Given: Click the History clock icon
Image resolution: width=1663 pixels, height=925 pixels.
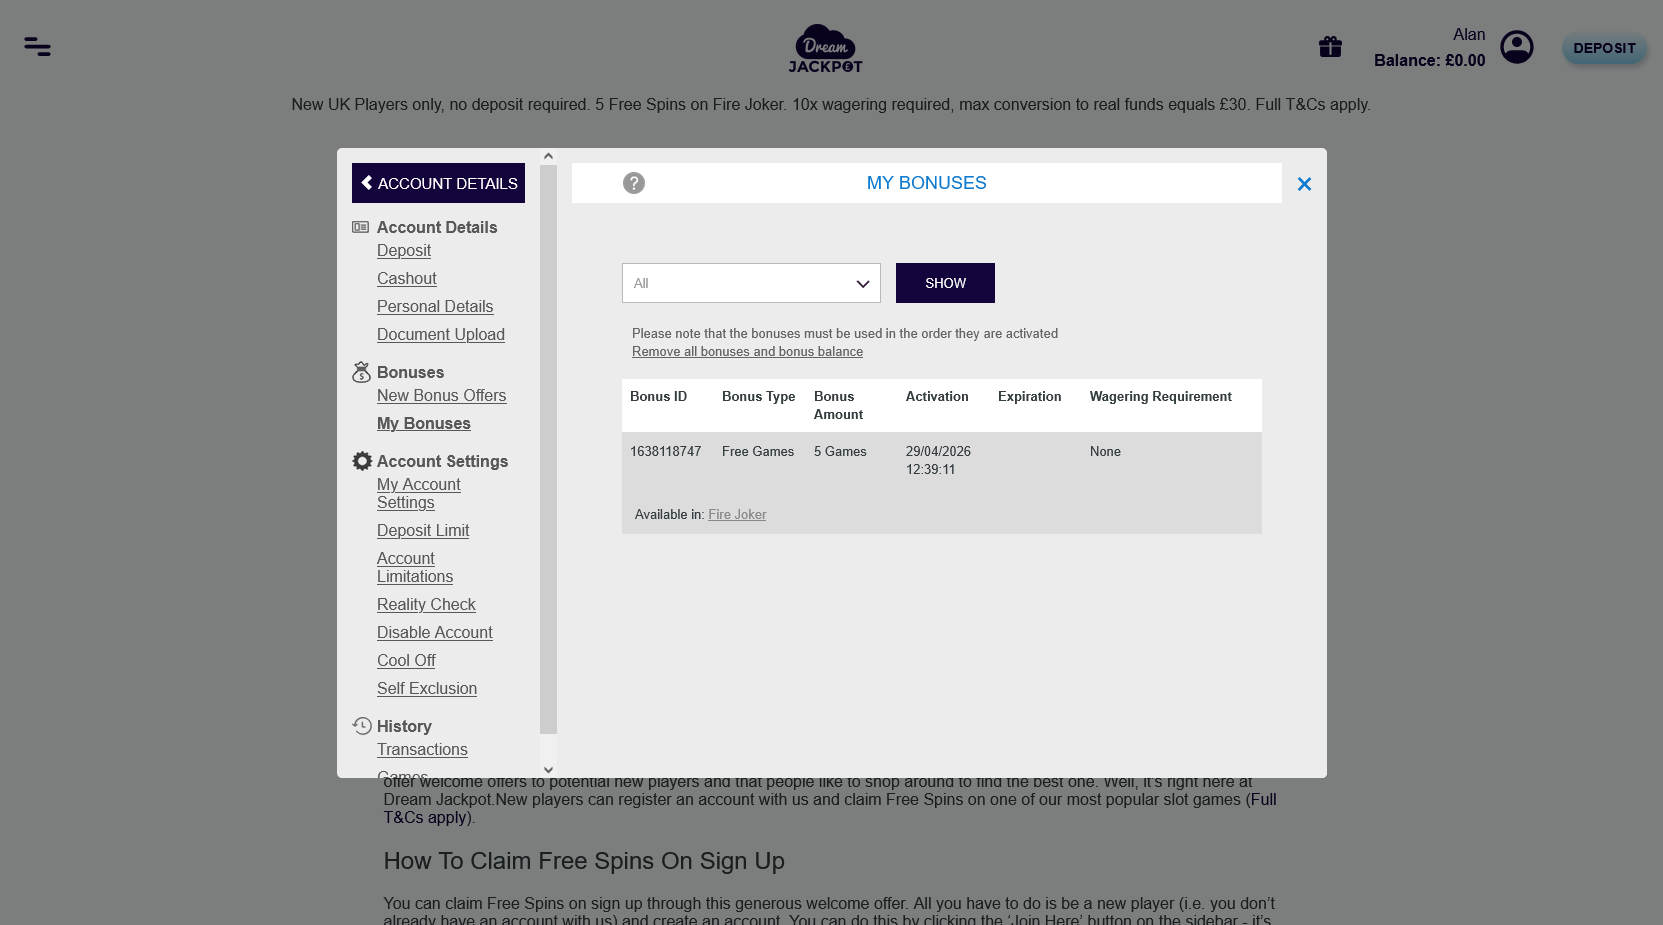Looking at the screenshot, I should 362,726.
